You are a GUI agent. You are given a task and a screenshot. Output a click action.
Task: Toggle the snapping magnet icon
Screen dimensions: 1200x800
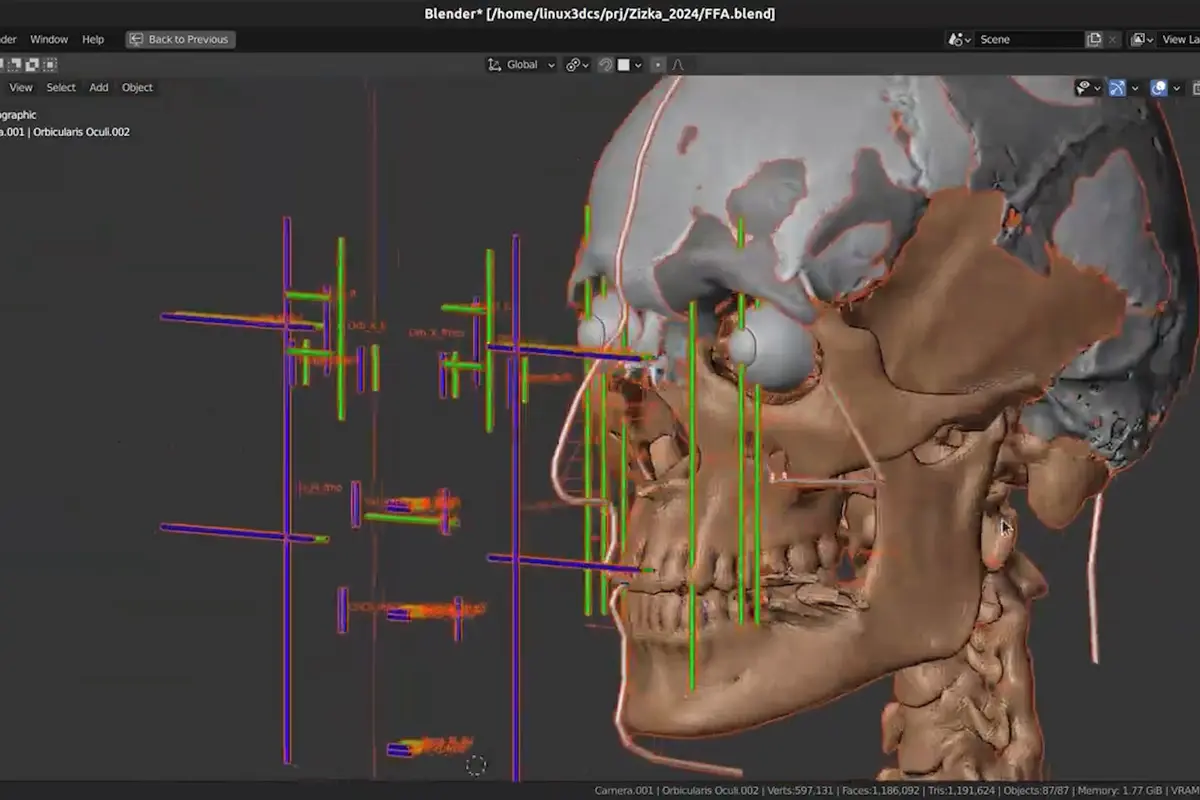coord(605,65)
